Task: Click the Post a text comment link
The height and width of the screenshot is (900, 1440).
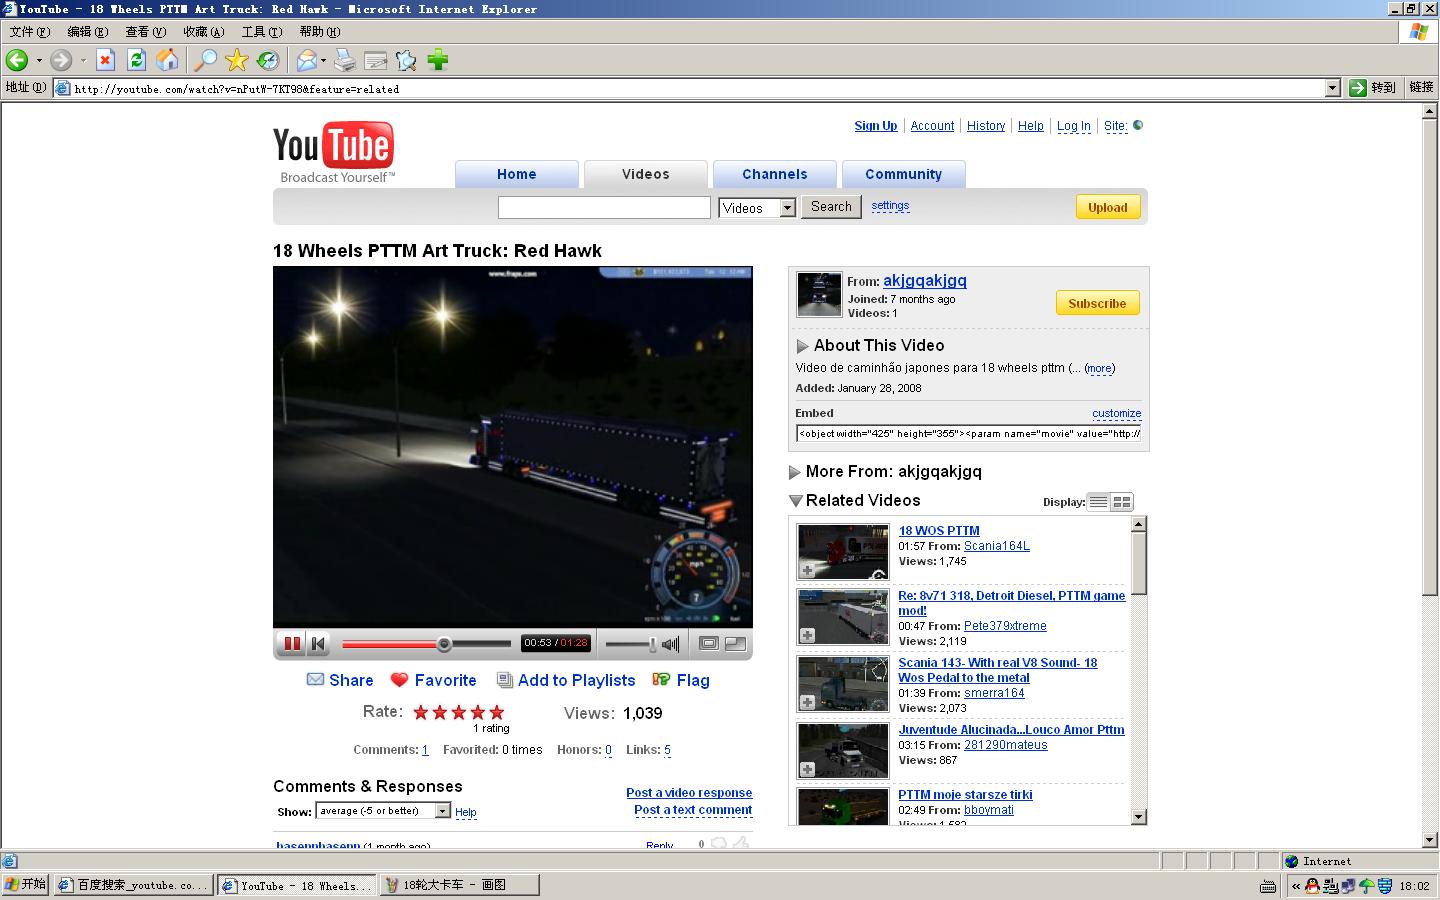Action: pyautogui.click(x=692, y=810)
